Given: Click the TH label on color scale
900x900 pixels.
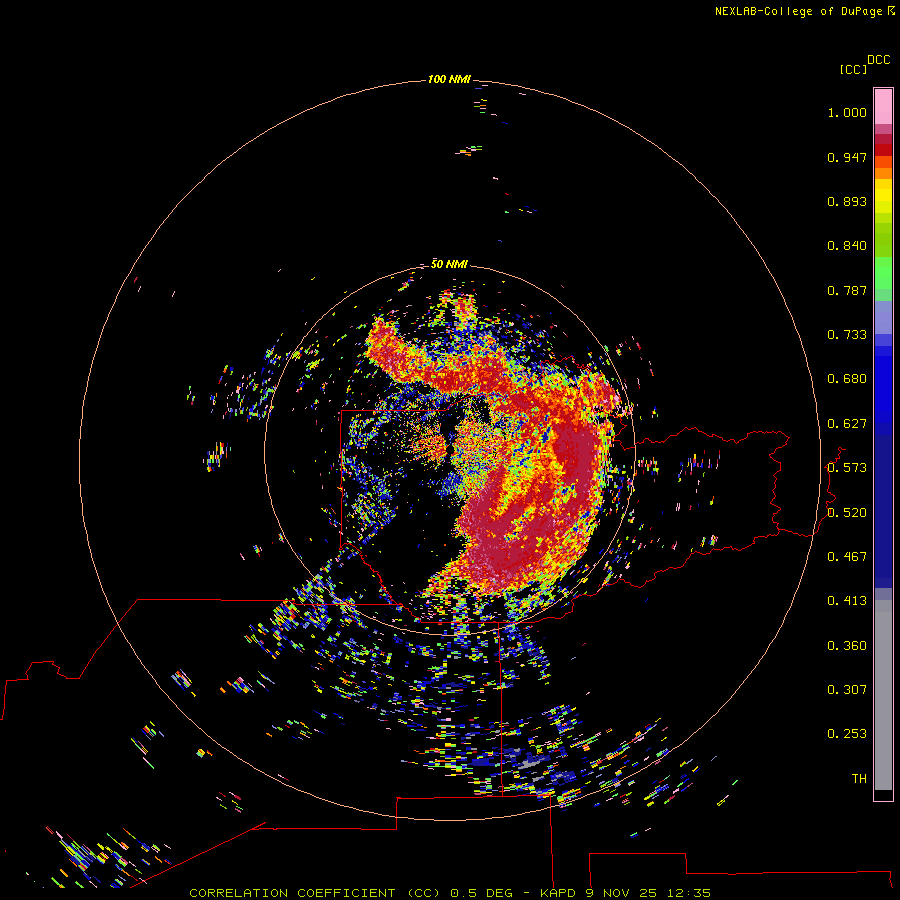Looking at the screenshot, I should tap(859, 779).
